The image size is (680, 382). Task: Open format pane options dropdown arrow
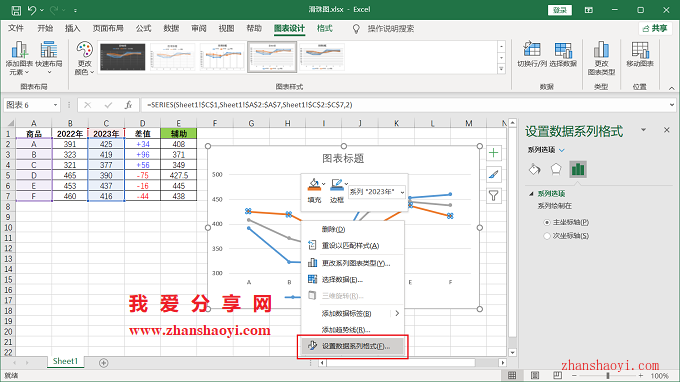tap(644, 130)
